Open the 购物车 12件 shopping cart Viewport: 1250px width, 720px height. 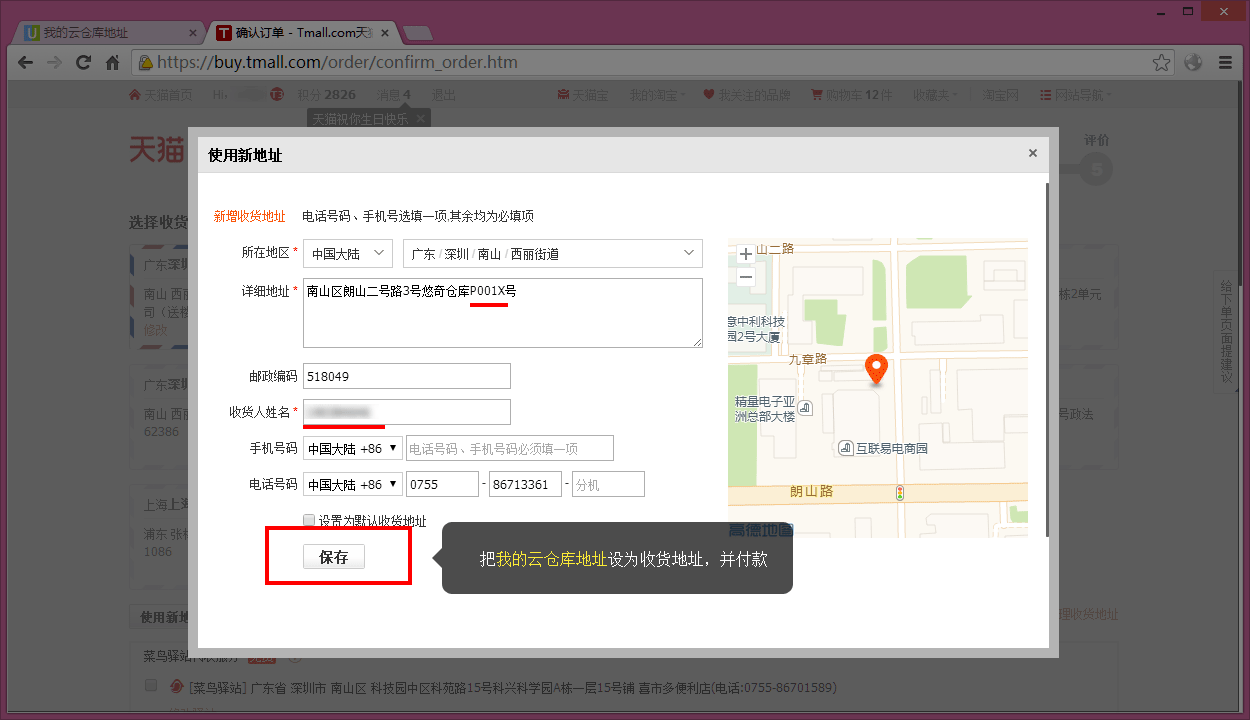click(852, 95)
